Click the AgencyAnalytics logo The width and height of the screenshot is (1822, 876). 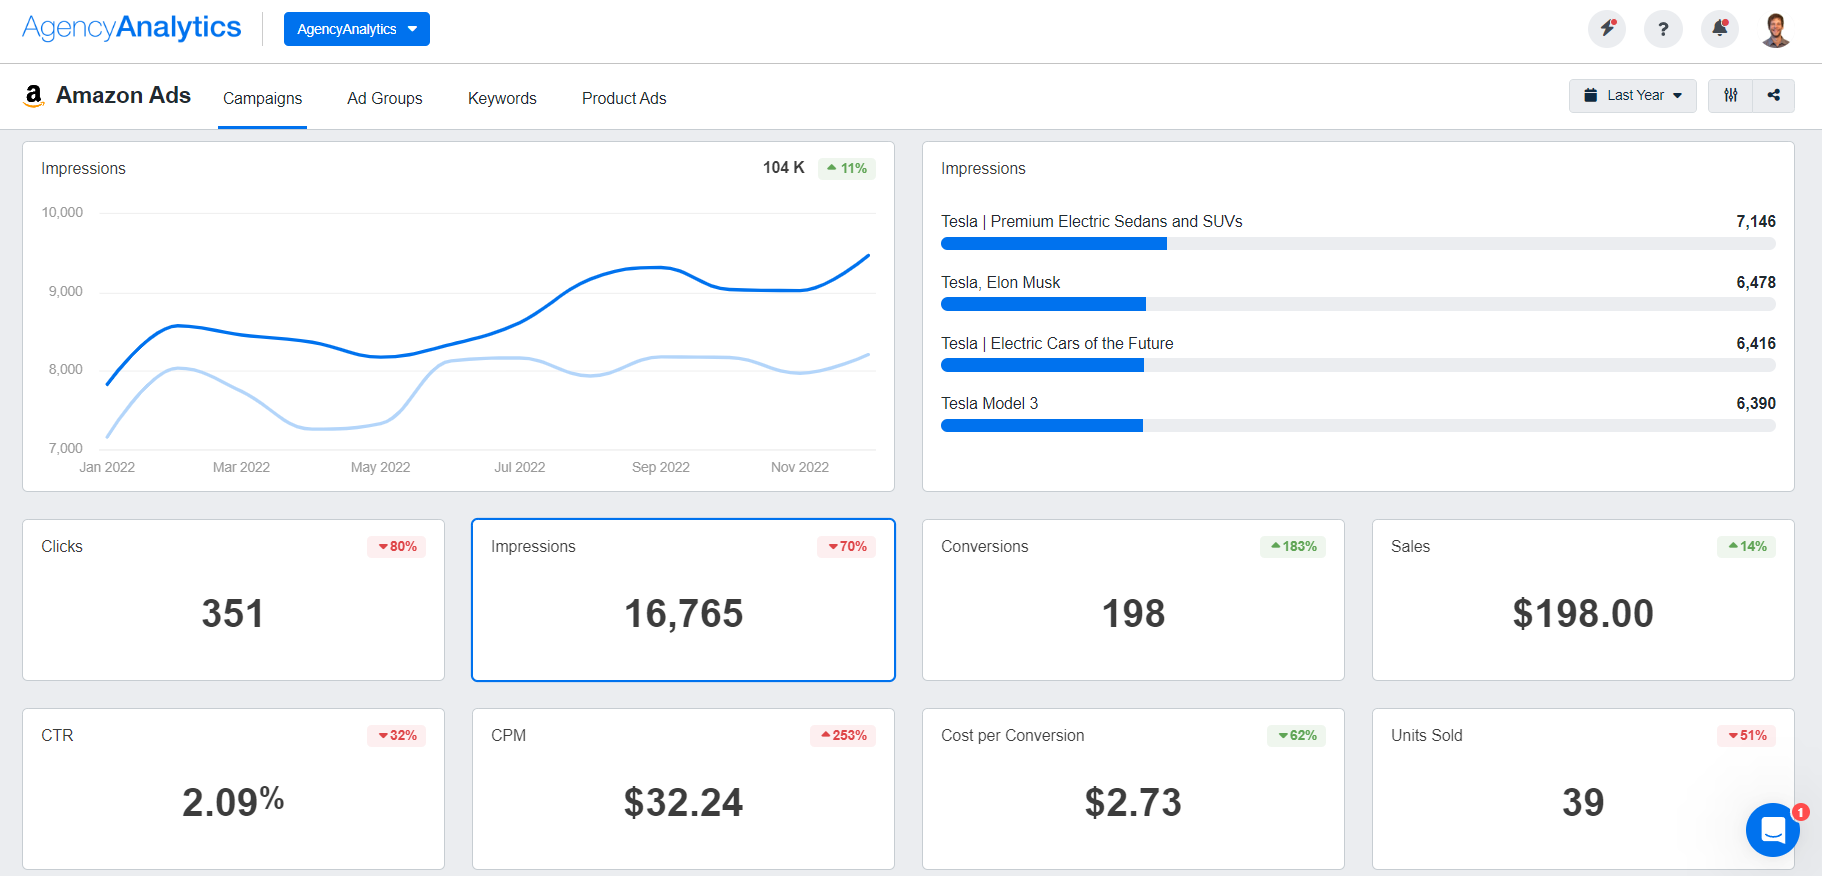pyautogui.click(x=132, y=28)
